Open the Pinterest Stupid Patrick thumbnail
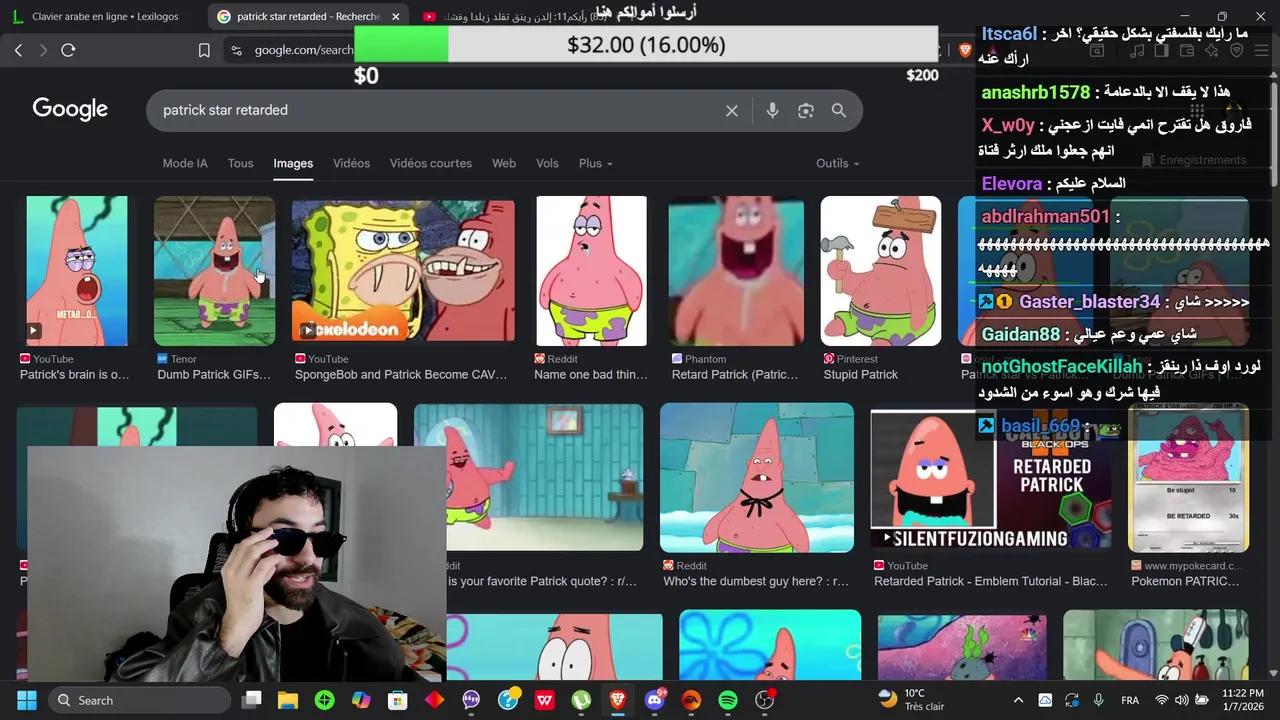 click(x=881, y=271)
